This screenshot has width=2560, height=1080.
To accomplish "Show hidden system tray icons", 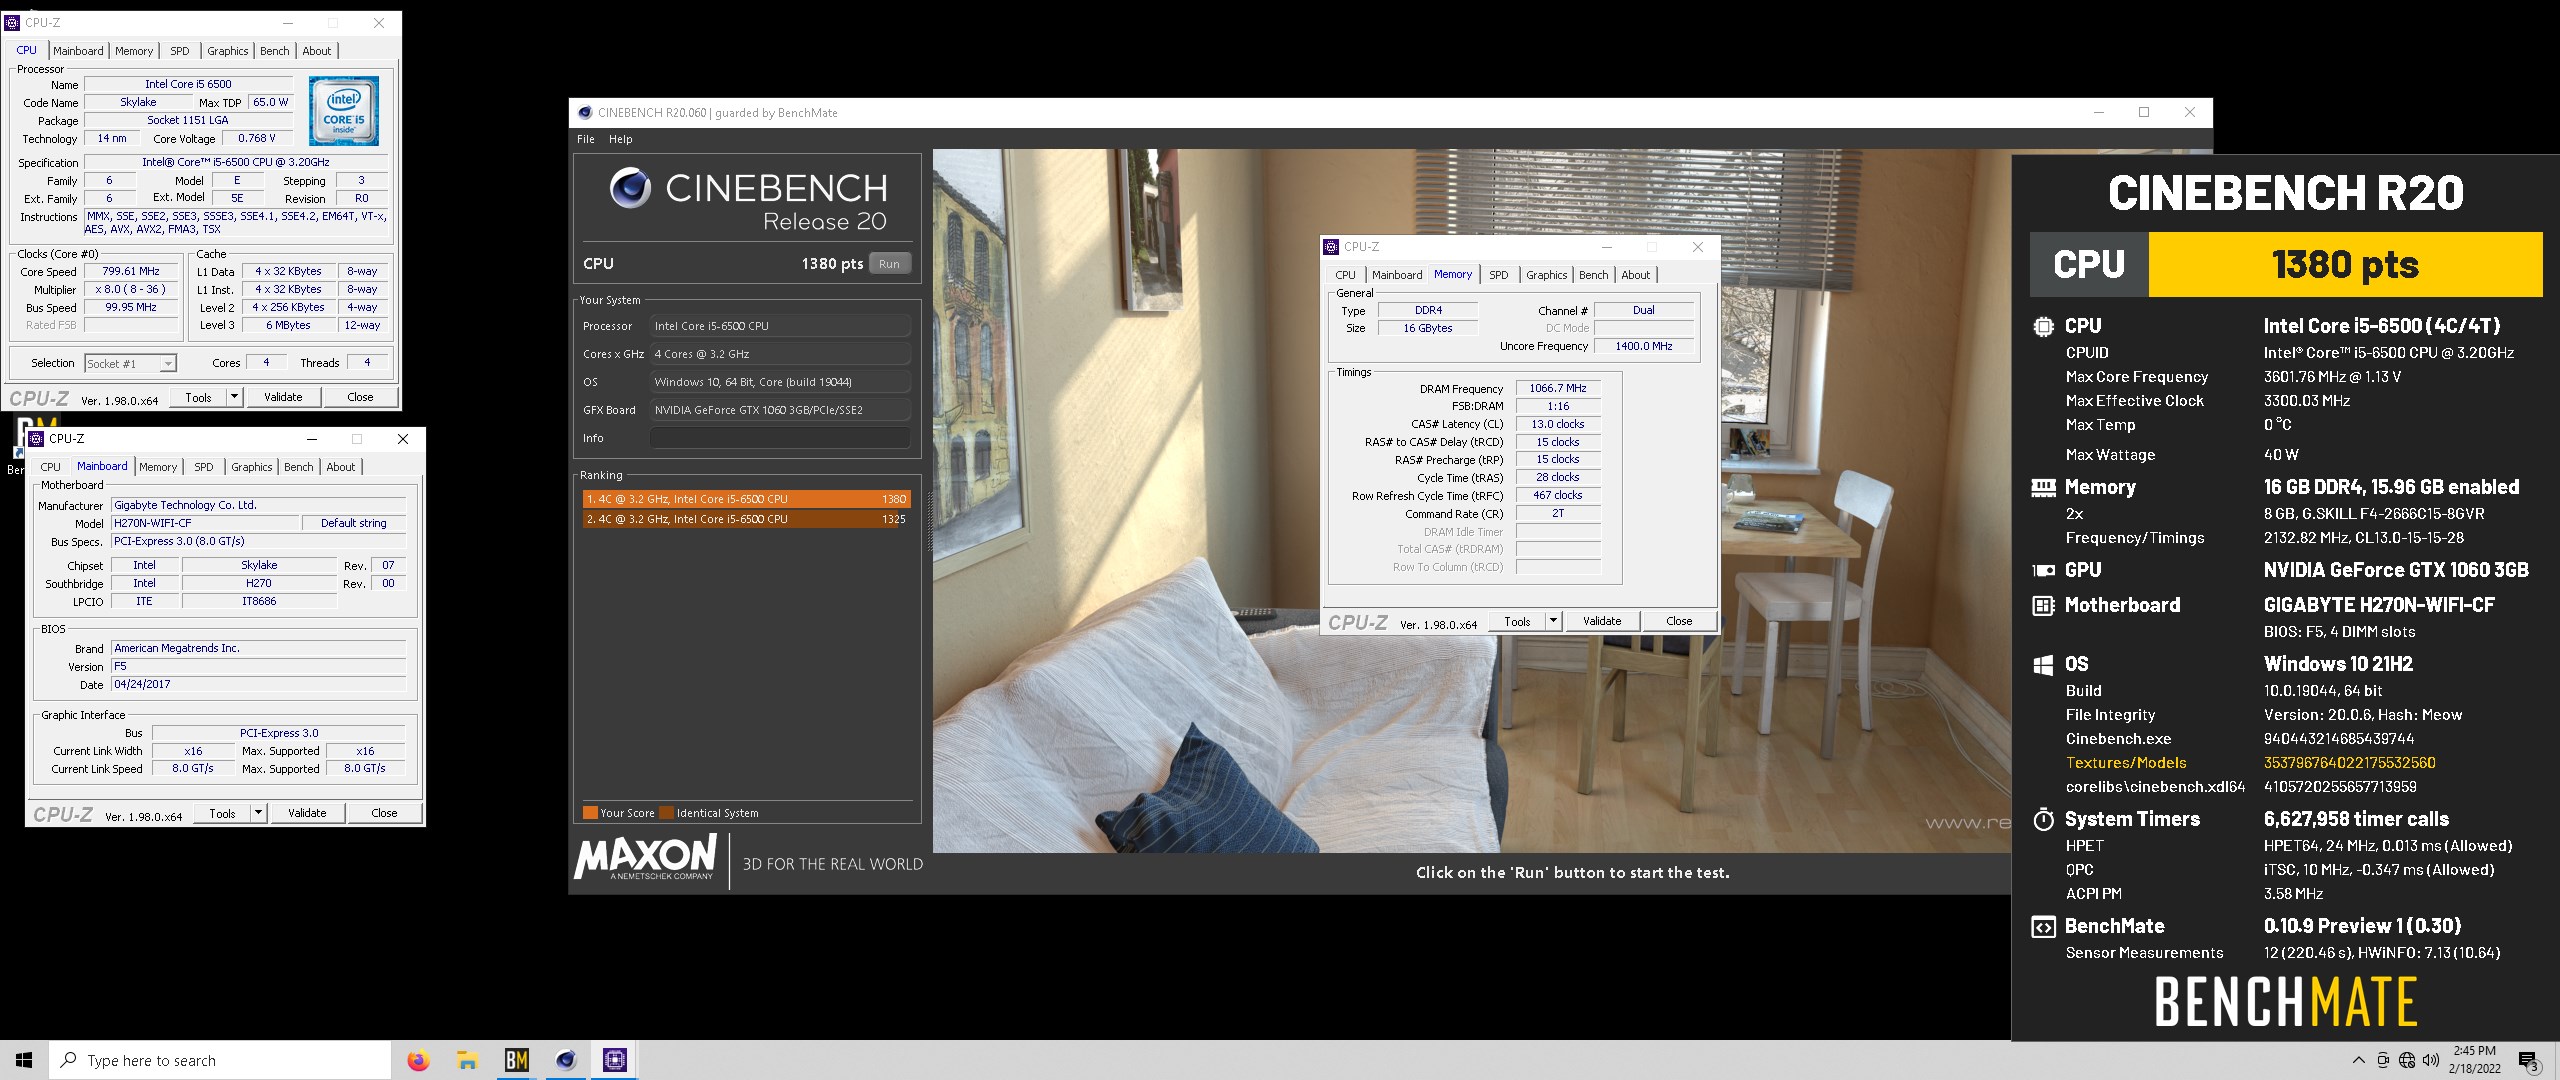I will click(2359, 1060).
